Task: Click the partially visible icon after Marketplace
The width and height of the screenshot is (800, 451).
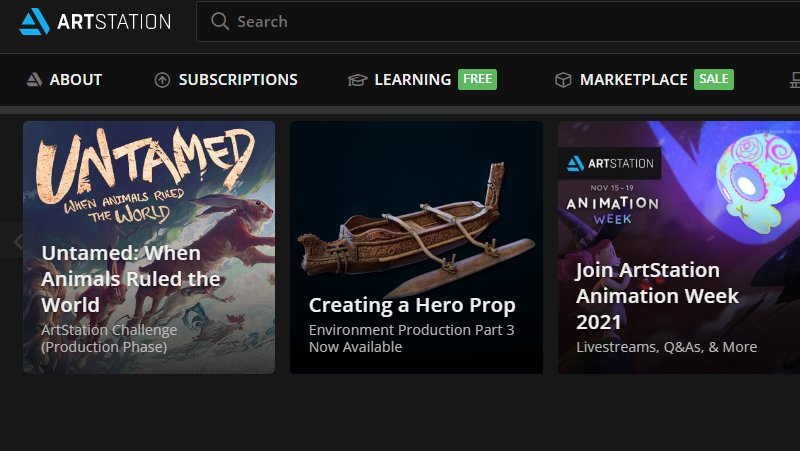Action: tap(795, 80)
